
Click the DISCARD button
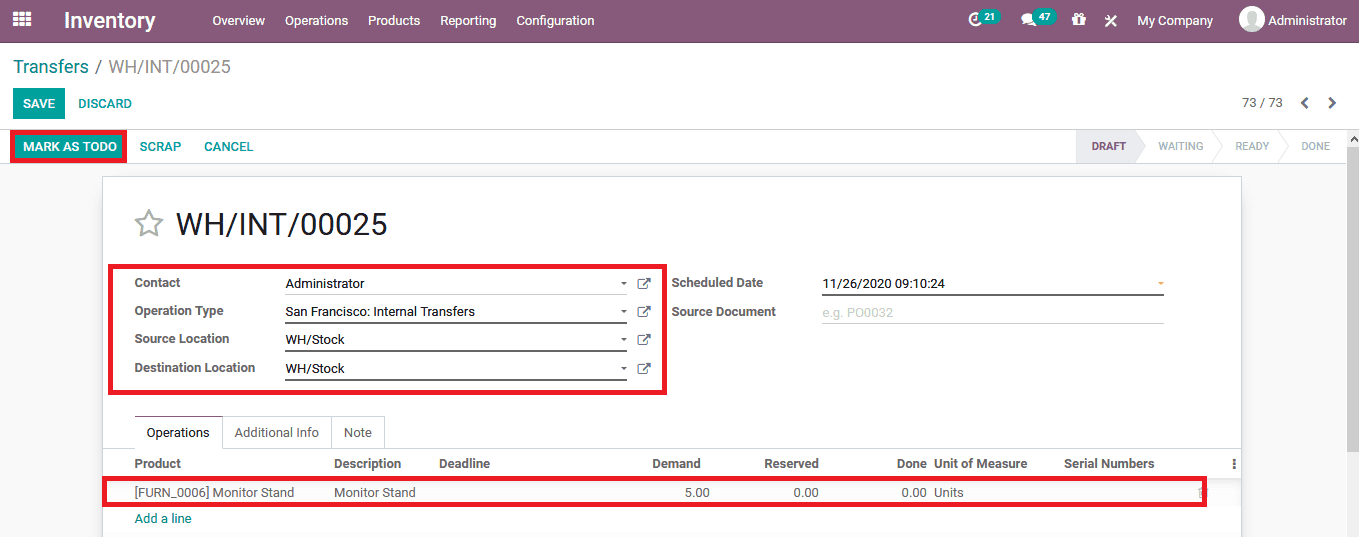click(105, 104)
